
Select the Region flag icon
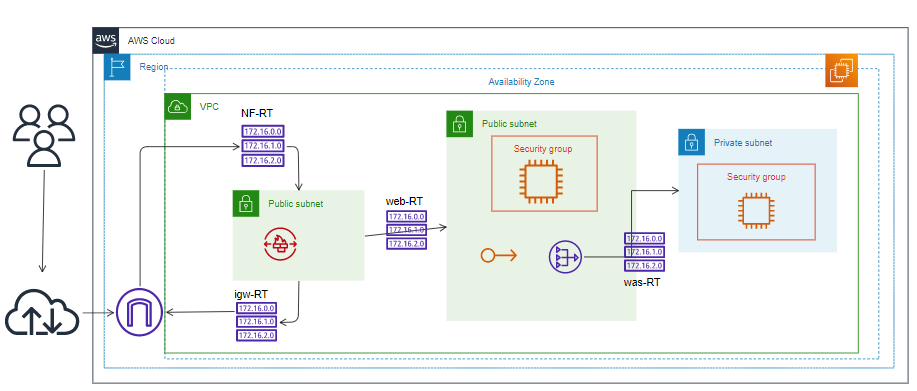click(118, 67)
